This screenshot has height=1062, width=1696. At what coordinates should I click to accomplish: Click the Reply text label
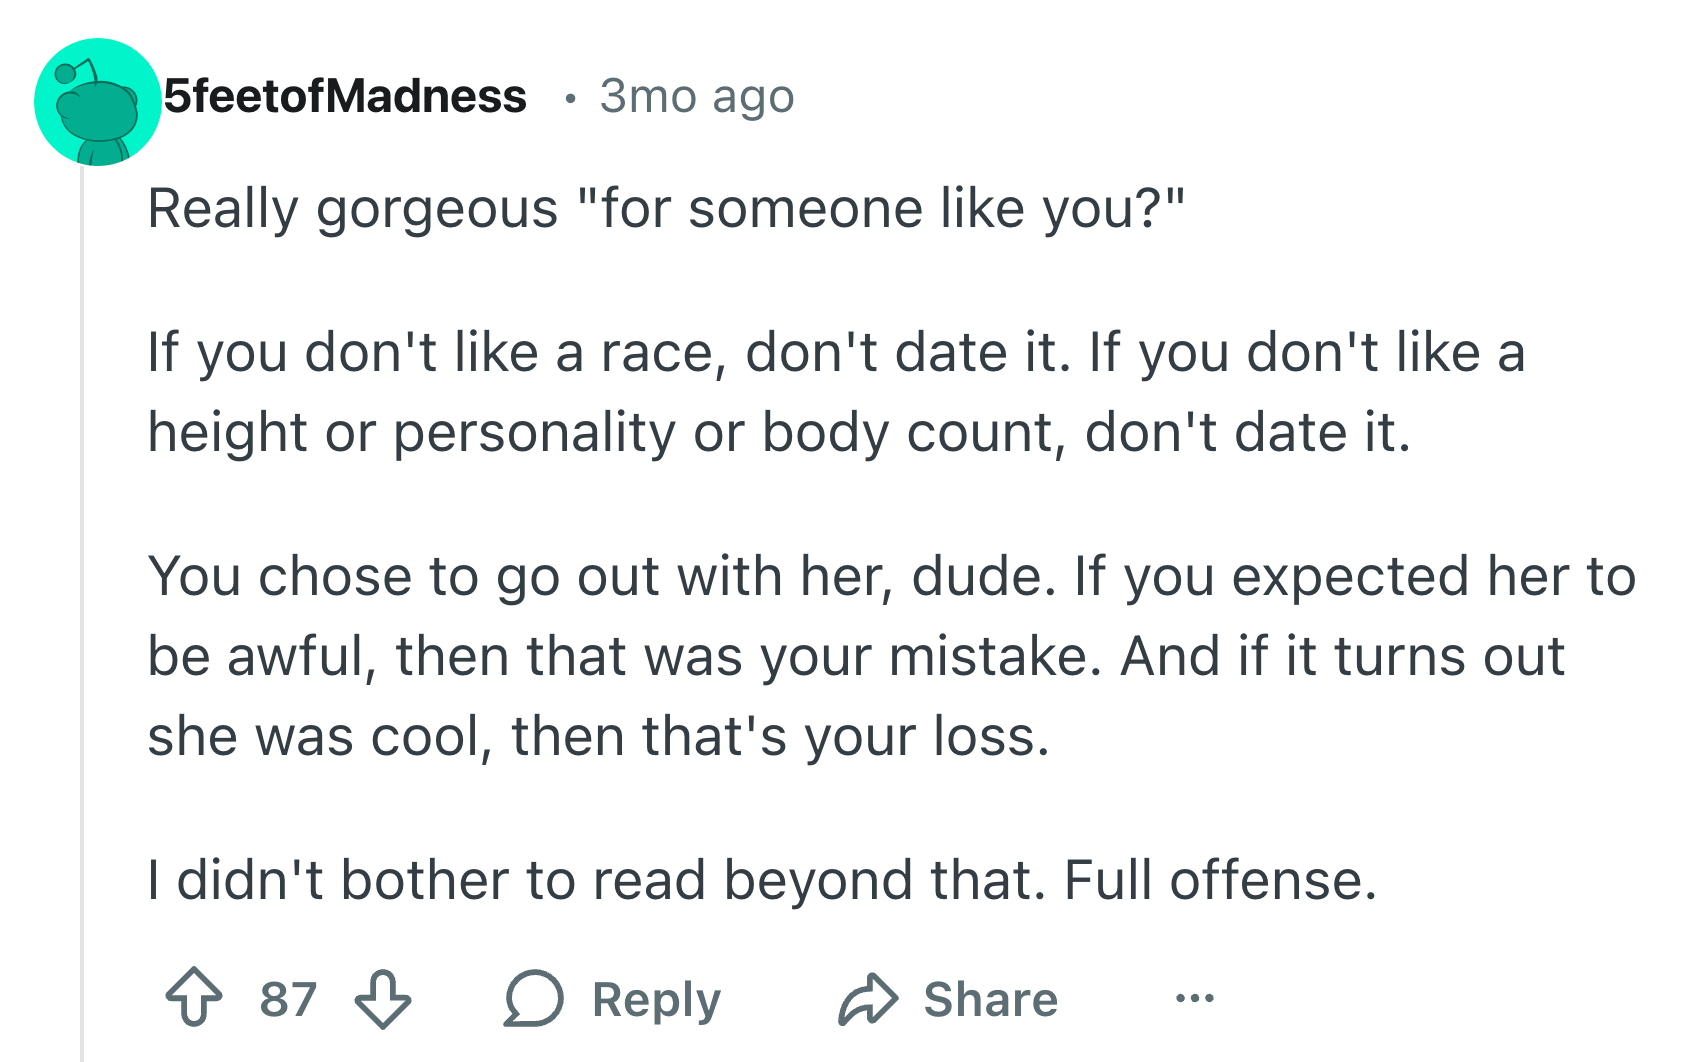[656, 999]
